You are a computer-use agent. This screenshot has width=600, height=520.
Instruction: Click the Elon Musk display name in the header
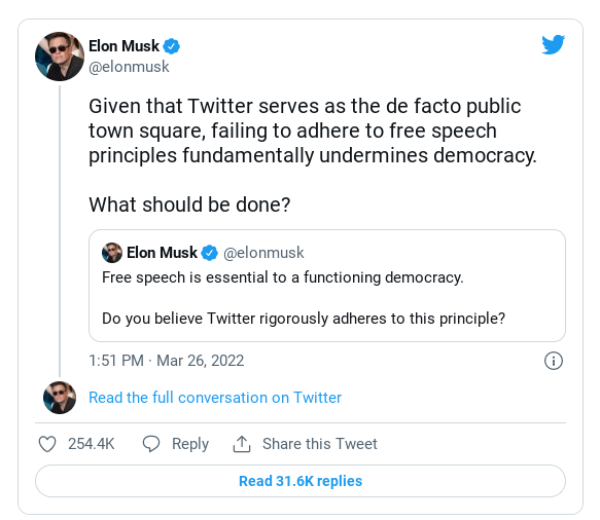tap(124, 46)
